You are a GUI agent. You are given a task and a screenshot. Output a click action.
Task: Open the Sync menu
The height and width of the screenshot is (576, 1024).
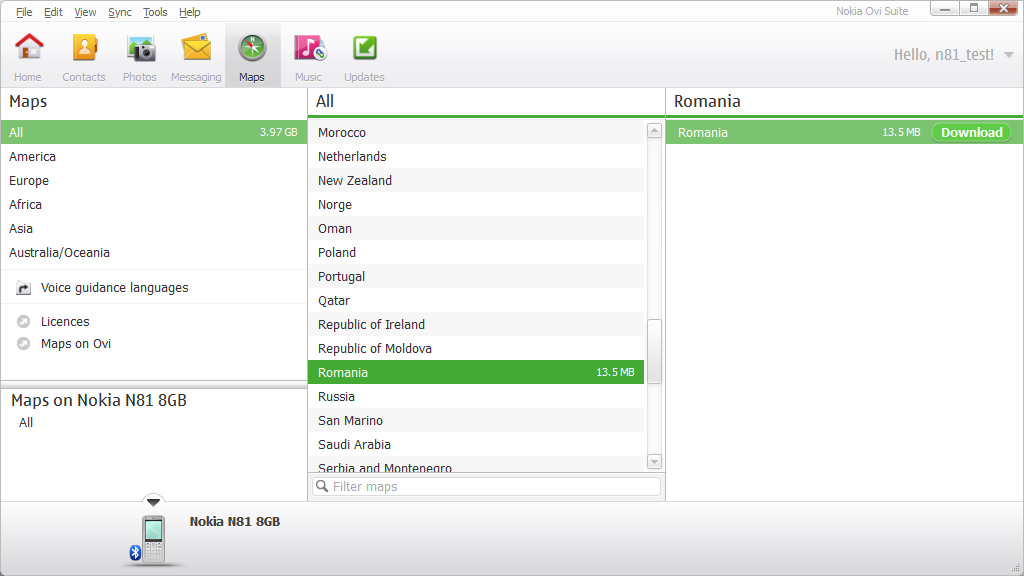point(120,12)
